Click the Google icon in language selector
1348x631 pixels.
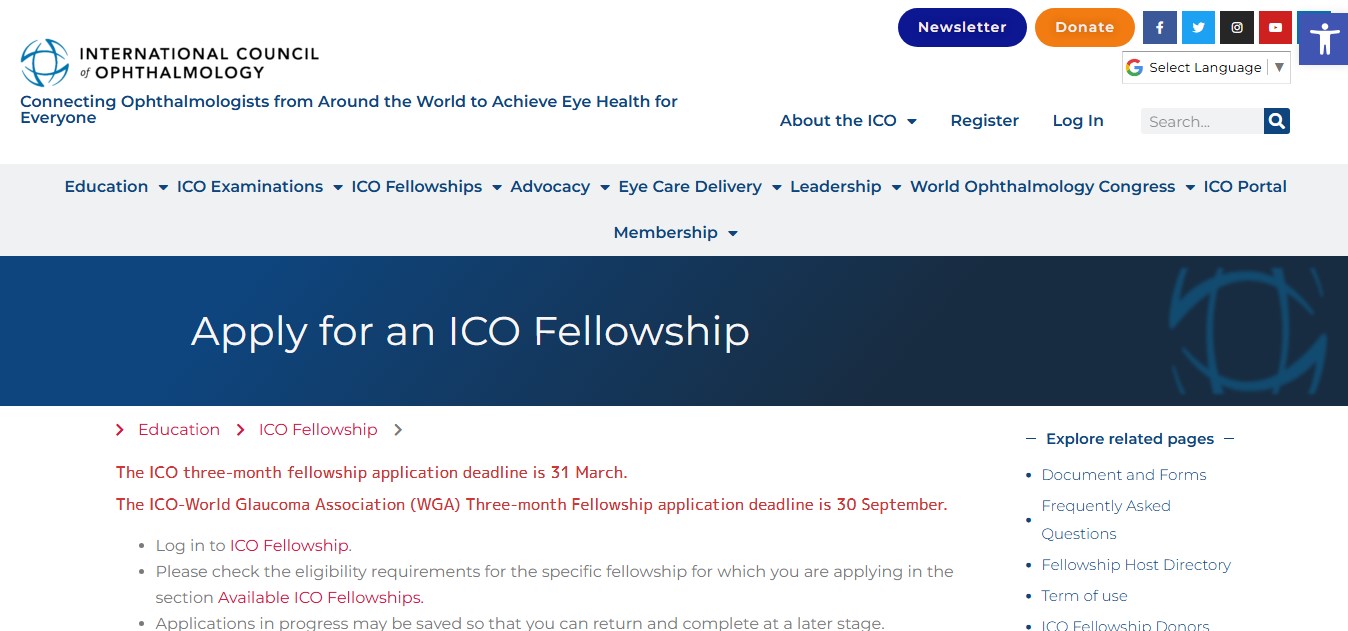pyautogui.click(x=1134, y=67)
